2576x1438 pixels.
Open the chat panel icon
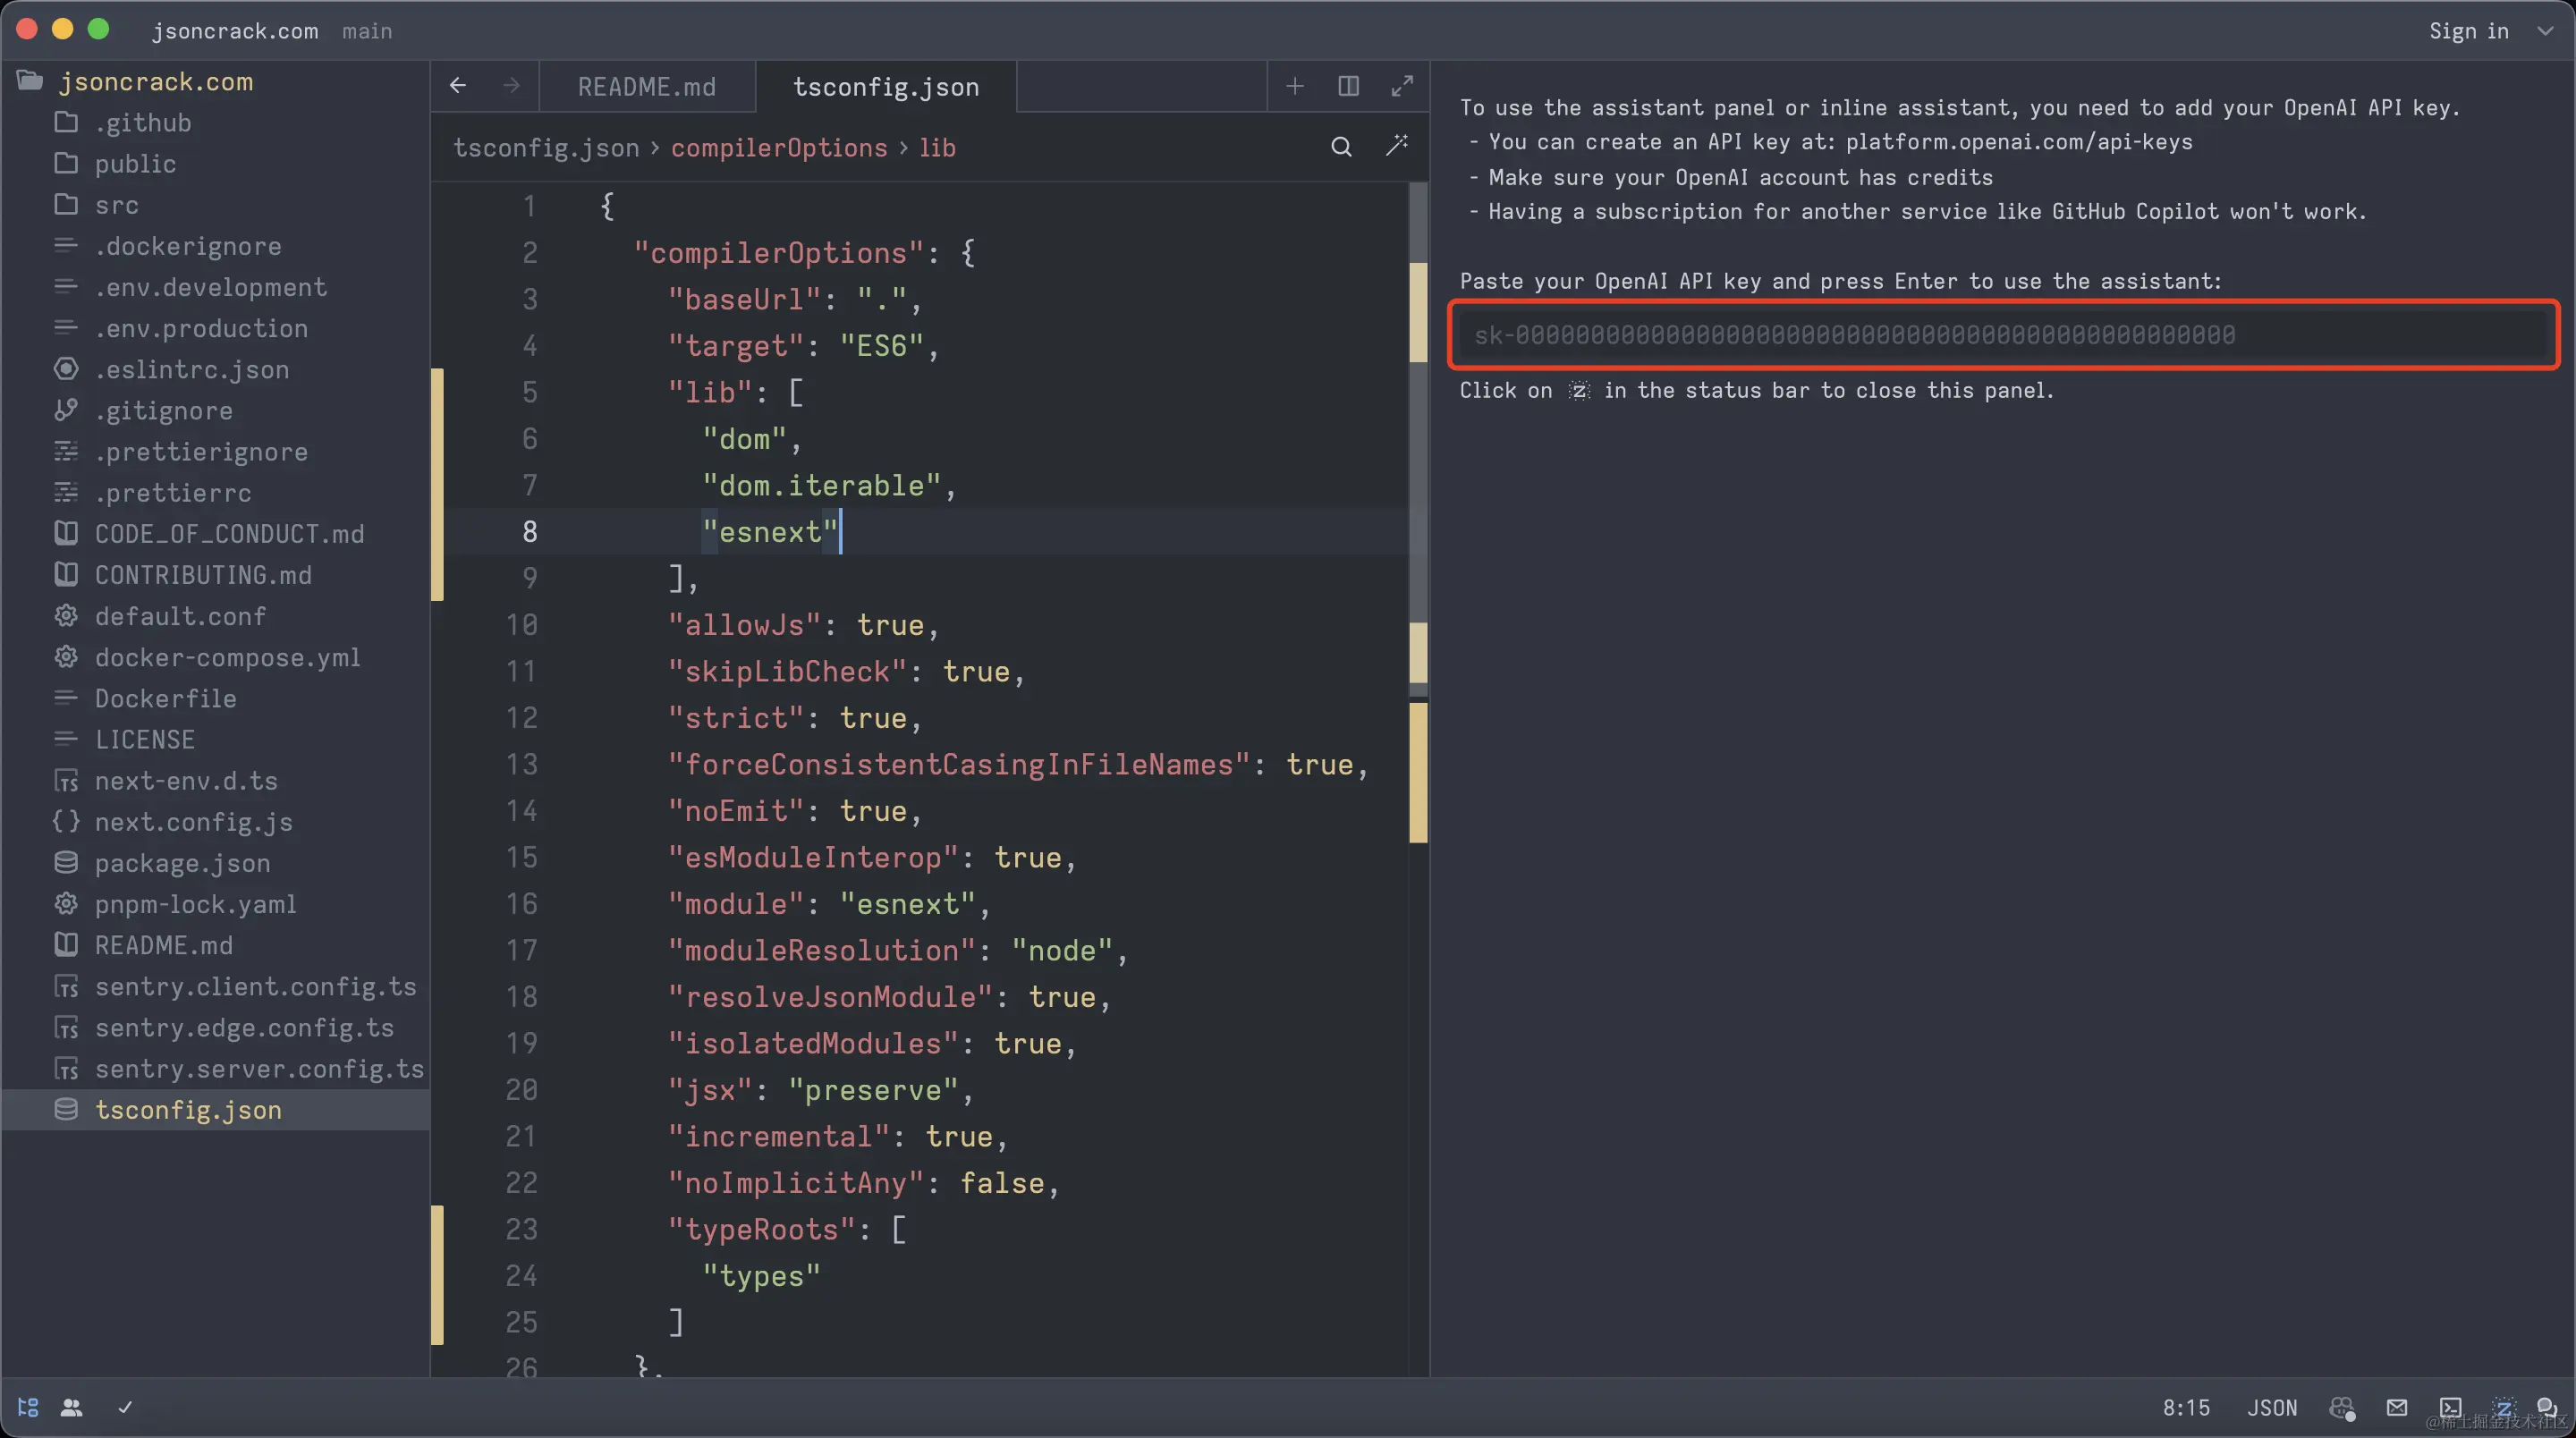[x=2547, y=1408]
